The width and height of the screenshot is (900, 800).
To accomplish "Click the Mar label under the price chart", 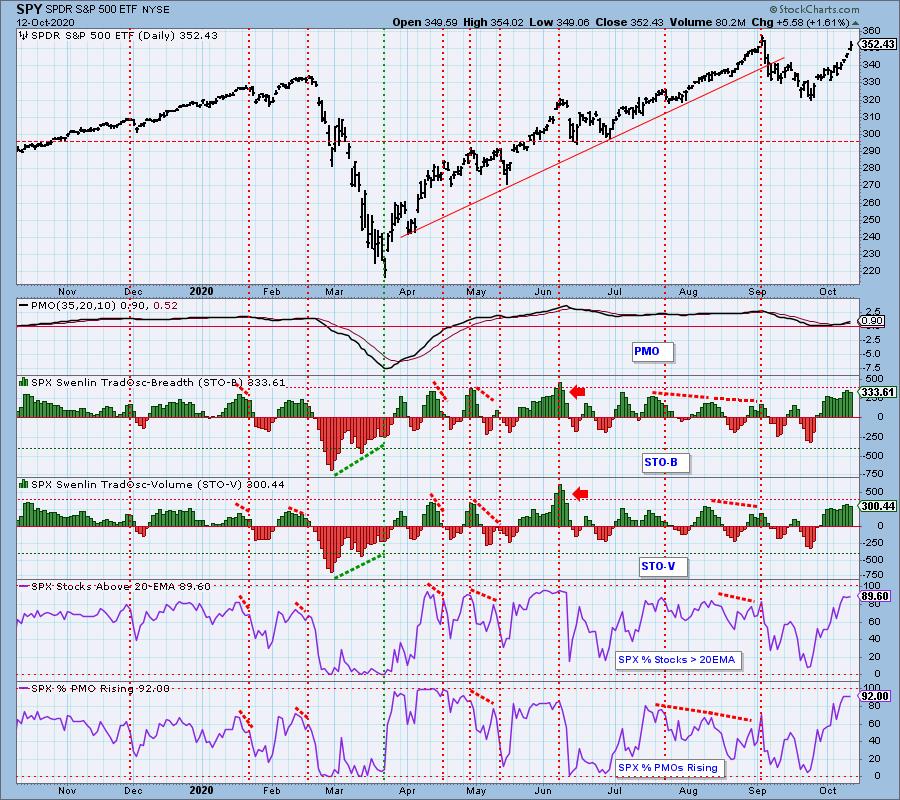I will pos(334,292).
